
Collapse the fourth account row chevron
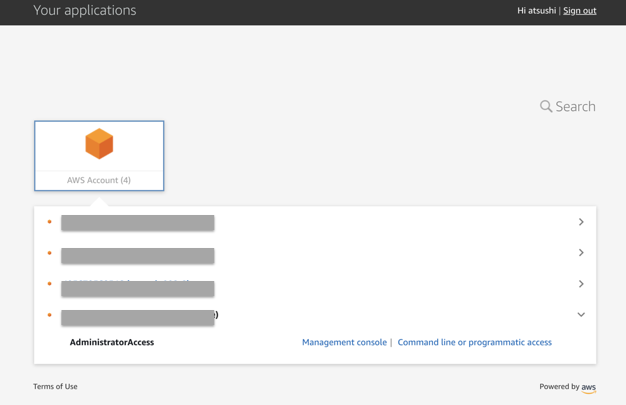(581, 315)
